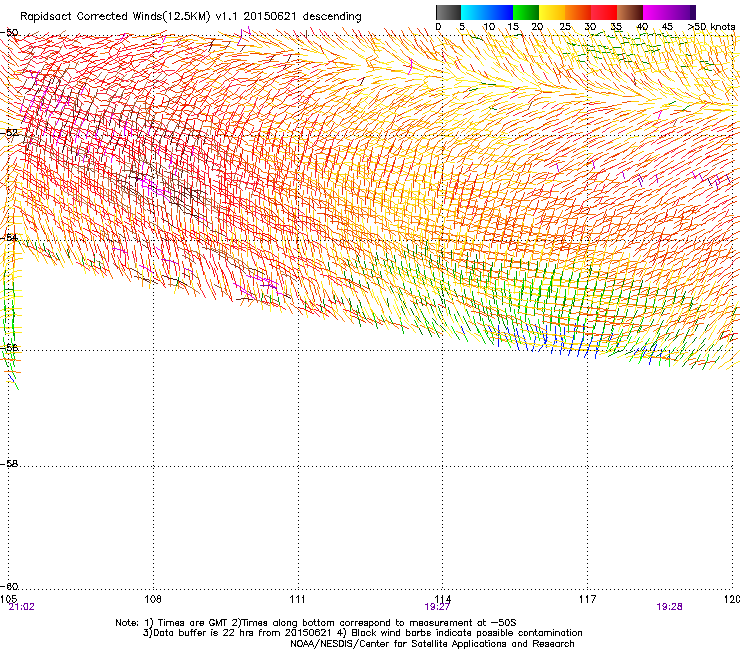This screenshot has width=740, height=650.
Task: Click the purple 19:28 time stamp
Action: (x=669, y=607)
